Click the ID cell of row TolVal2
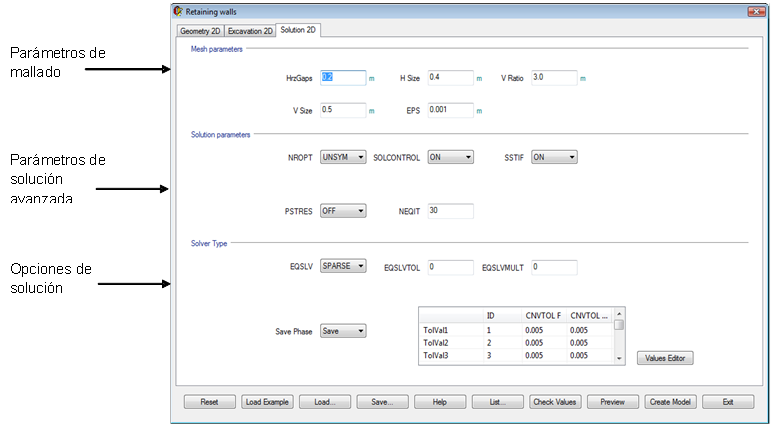The height and width of the screenshot is (425, 771). click(x=502, y=343)
